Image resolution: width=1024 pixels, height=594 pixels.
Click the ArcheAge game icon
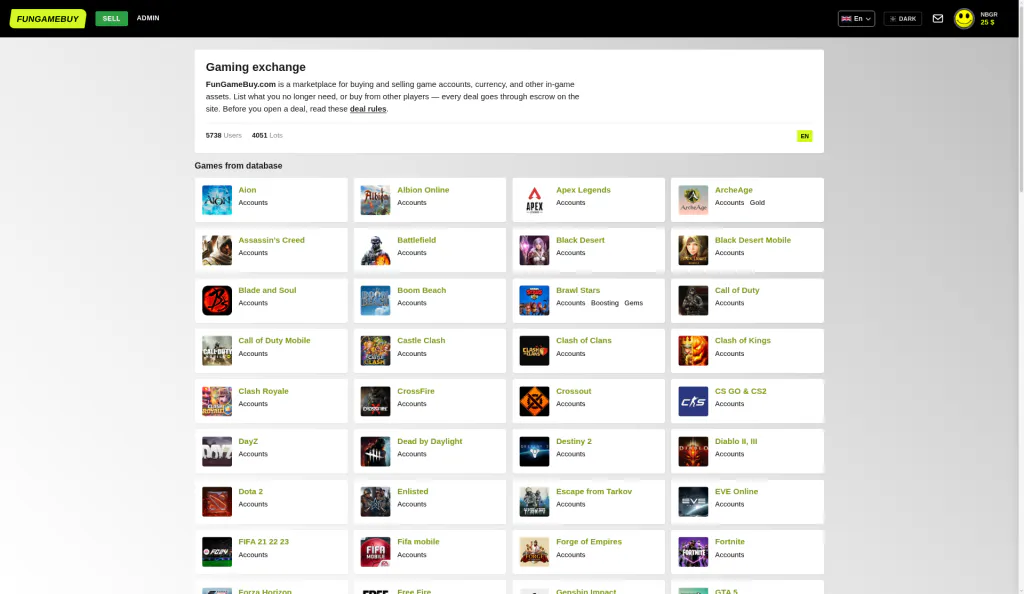point(693,200)
